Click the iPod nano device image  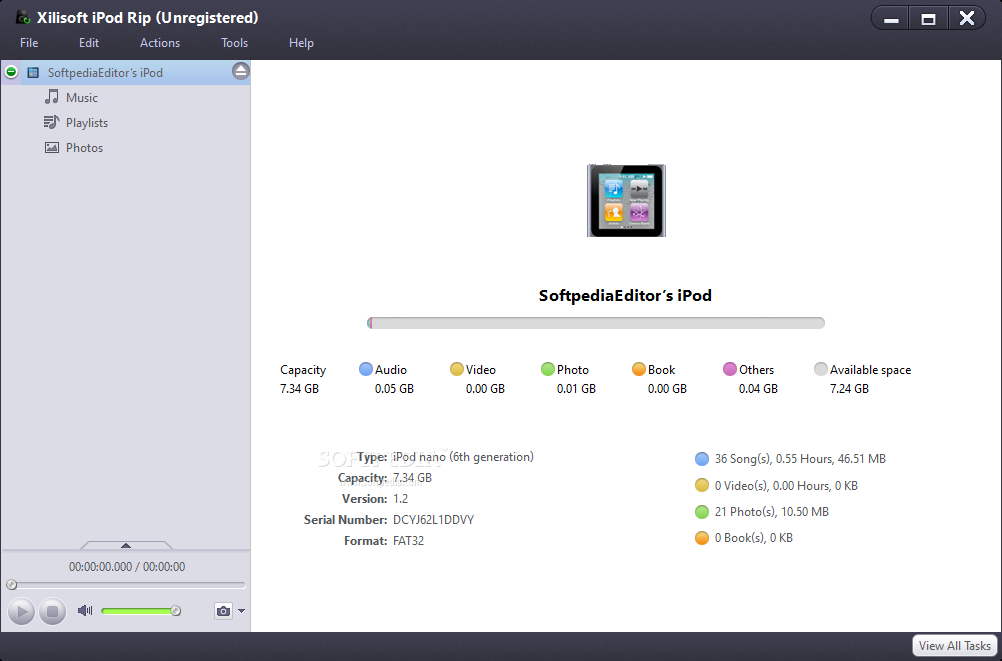point(626,201)
